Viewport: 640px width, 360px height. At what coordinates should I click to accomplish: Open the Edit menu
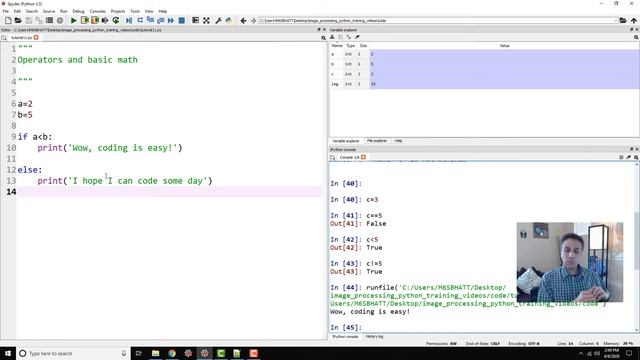[x=17, y=11]
